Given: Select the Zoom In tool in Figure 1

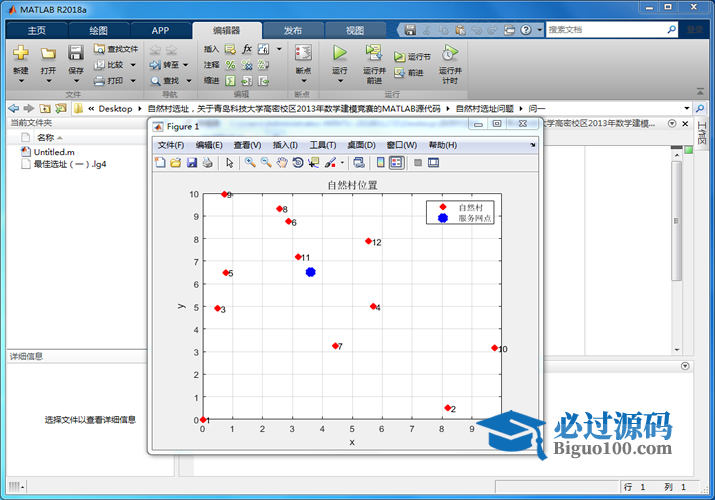Looking at the screenshot, I should (250, 163).
